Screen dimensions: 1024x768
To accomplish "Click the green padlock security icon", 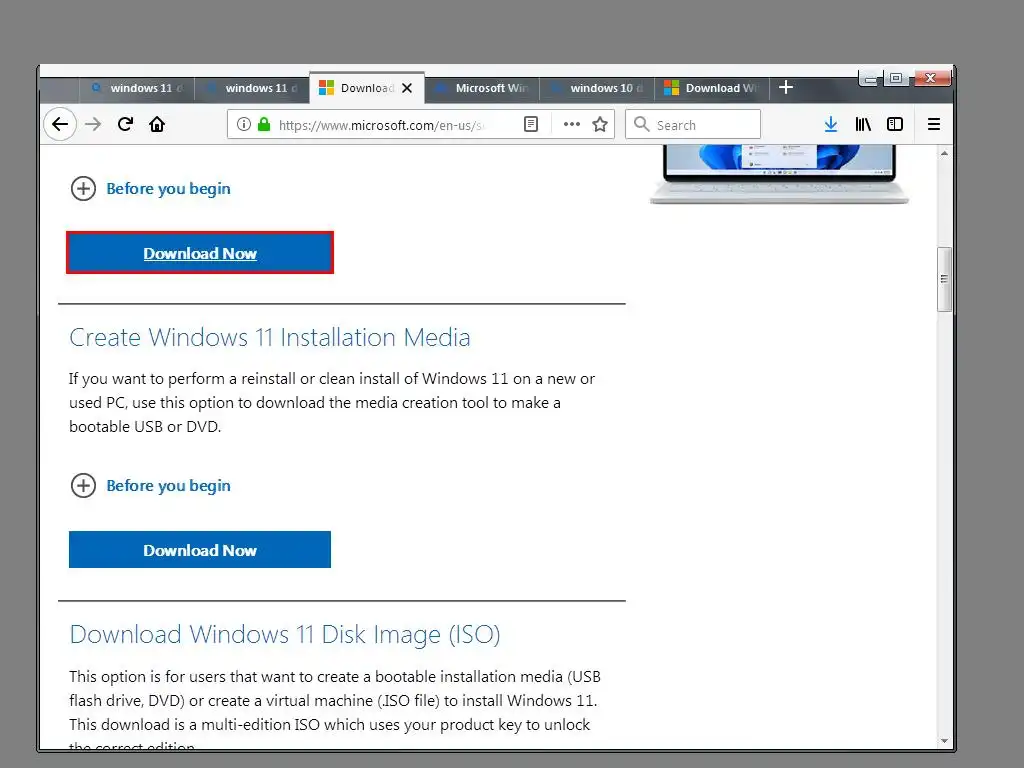I will (264, 124).
